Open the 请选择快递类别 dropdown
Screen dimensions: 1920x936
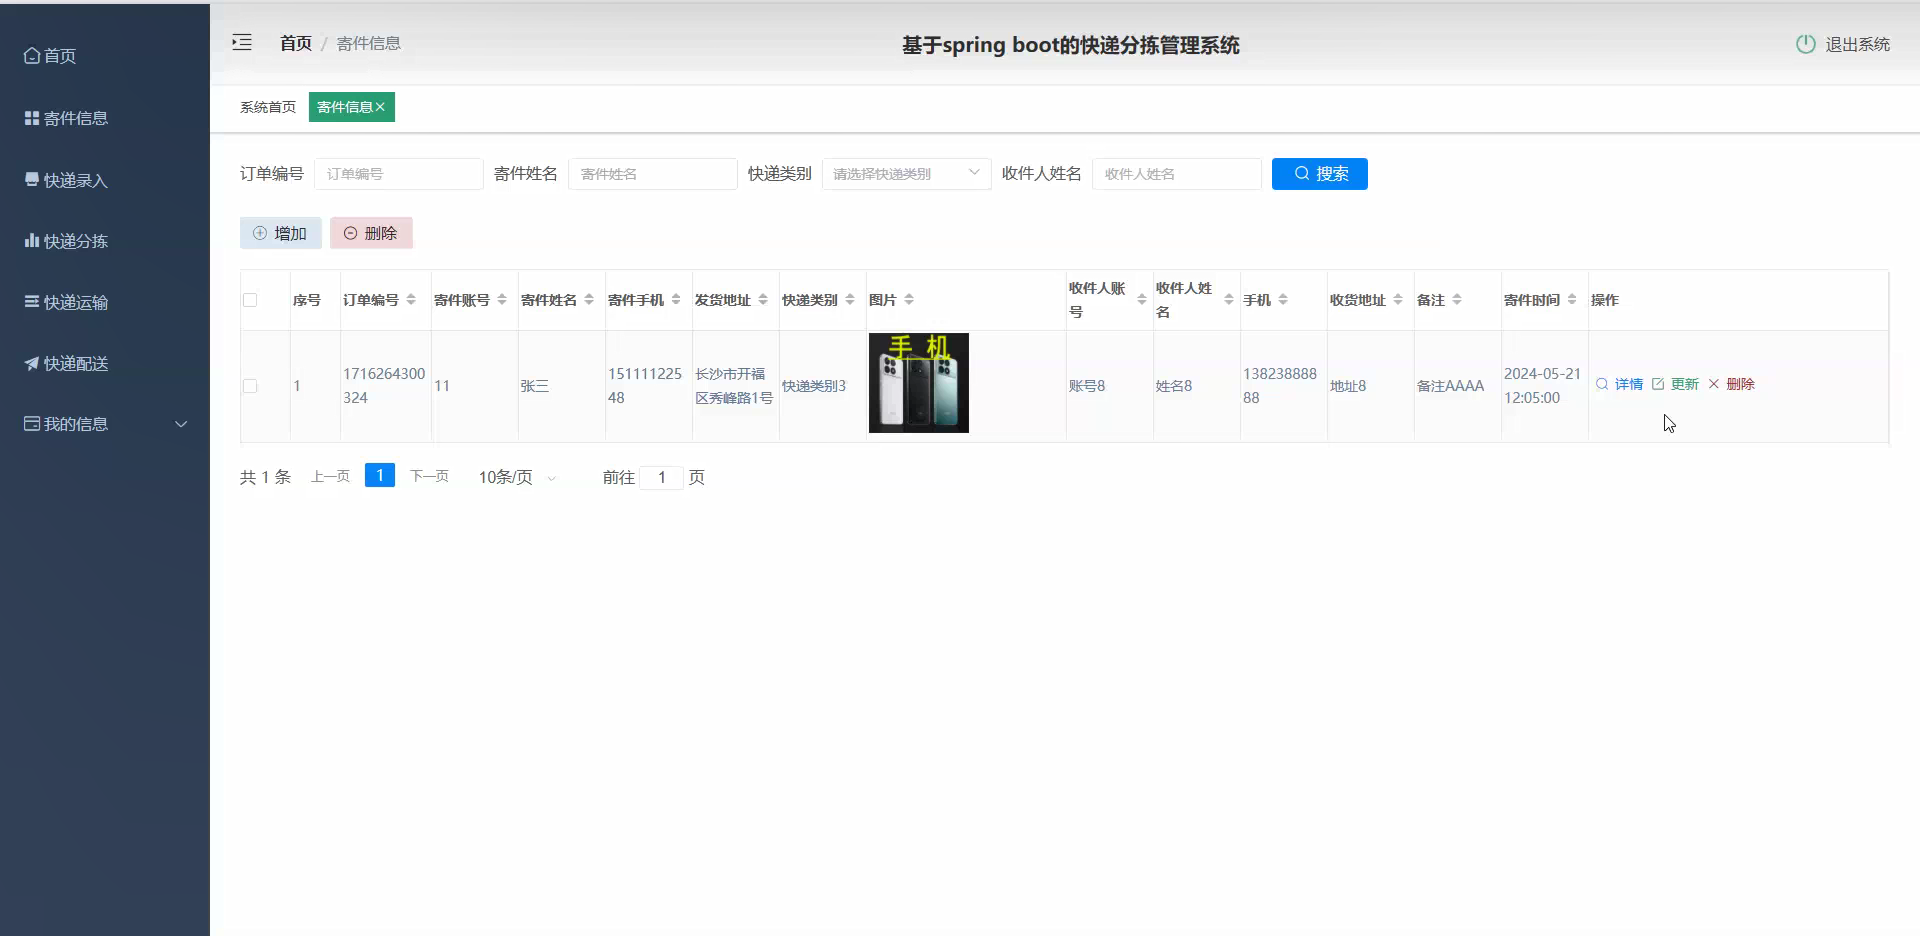(903, 173)
